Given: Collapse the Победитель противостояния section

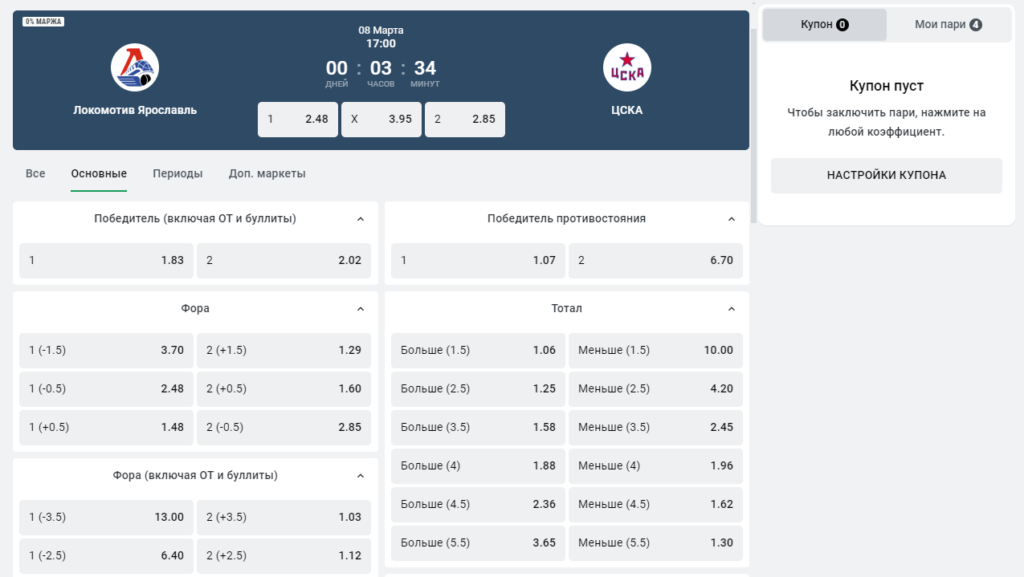Looking at the screenshot, I should [731, 219].
